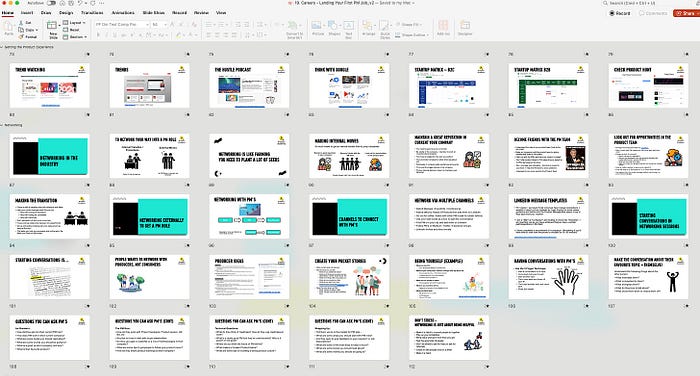The height and width of the screenshot is (376, 700).
Task: Select Having Conversations With PM's slide
Action: click(x=549, y=277)
